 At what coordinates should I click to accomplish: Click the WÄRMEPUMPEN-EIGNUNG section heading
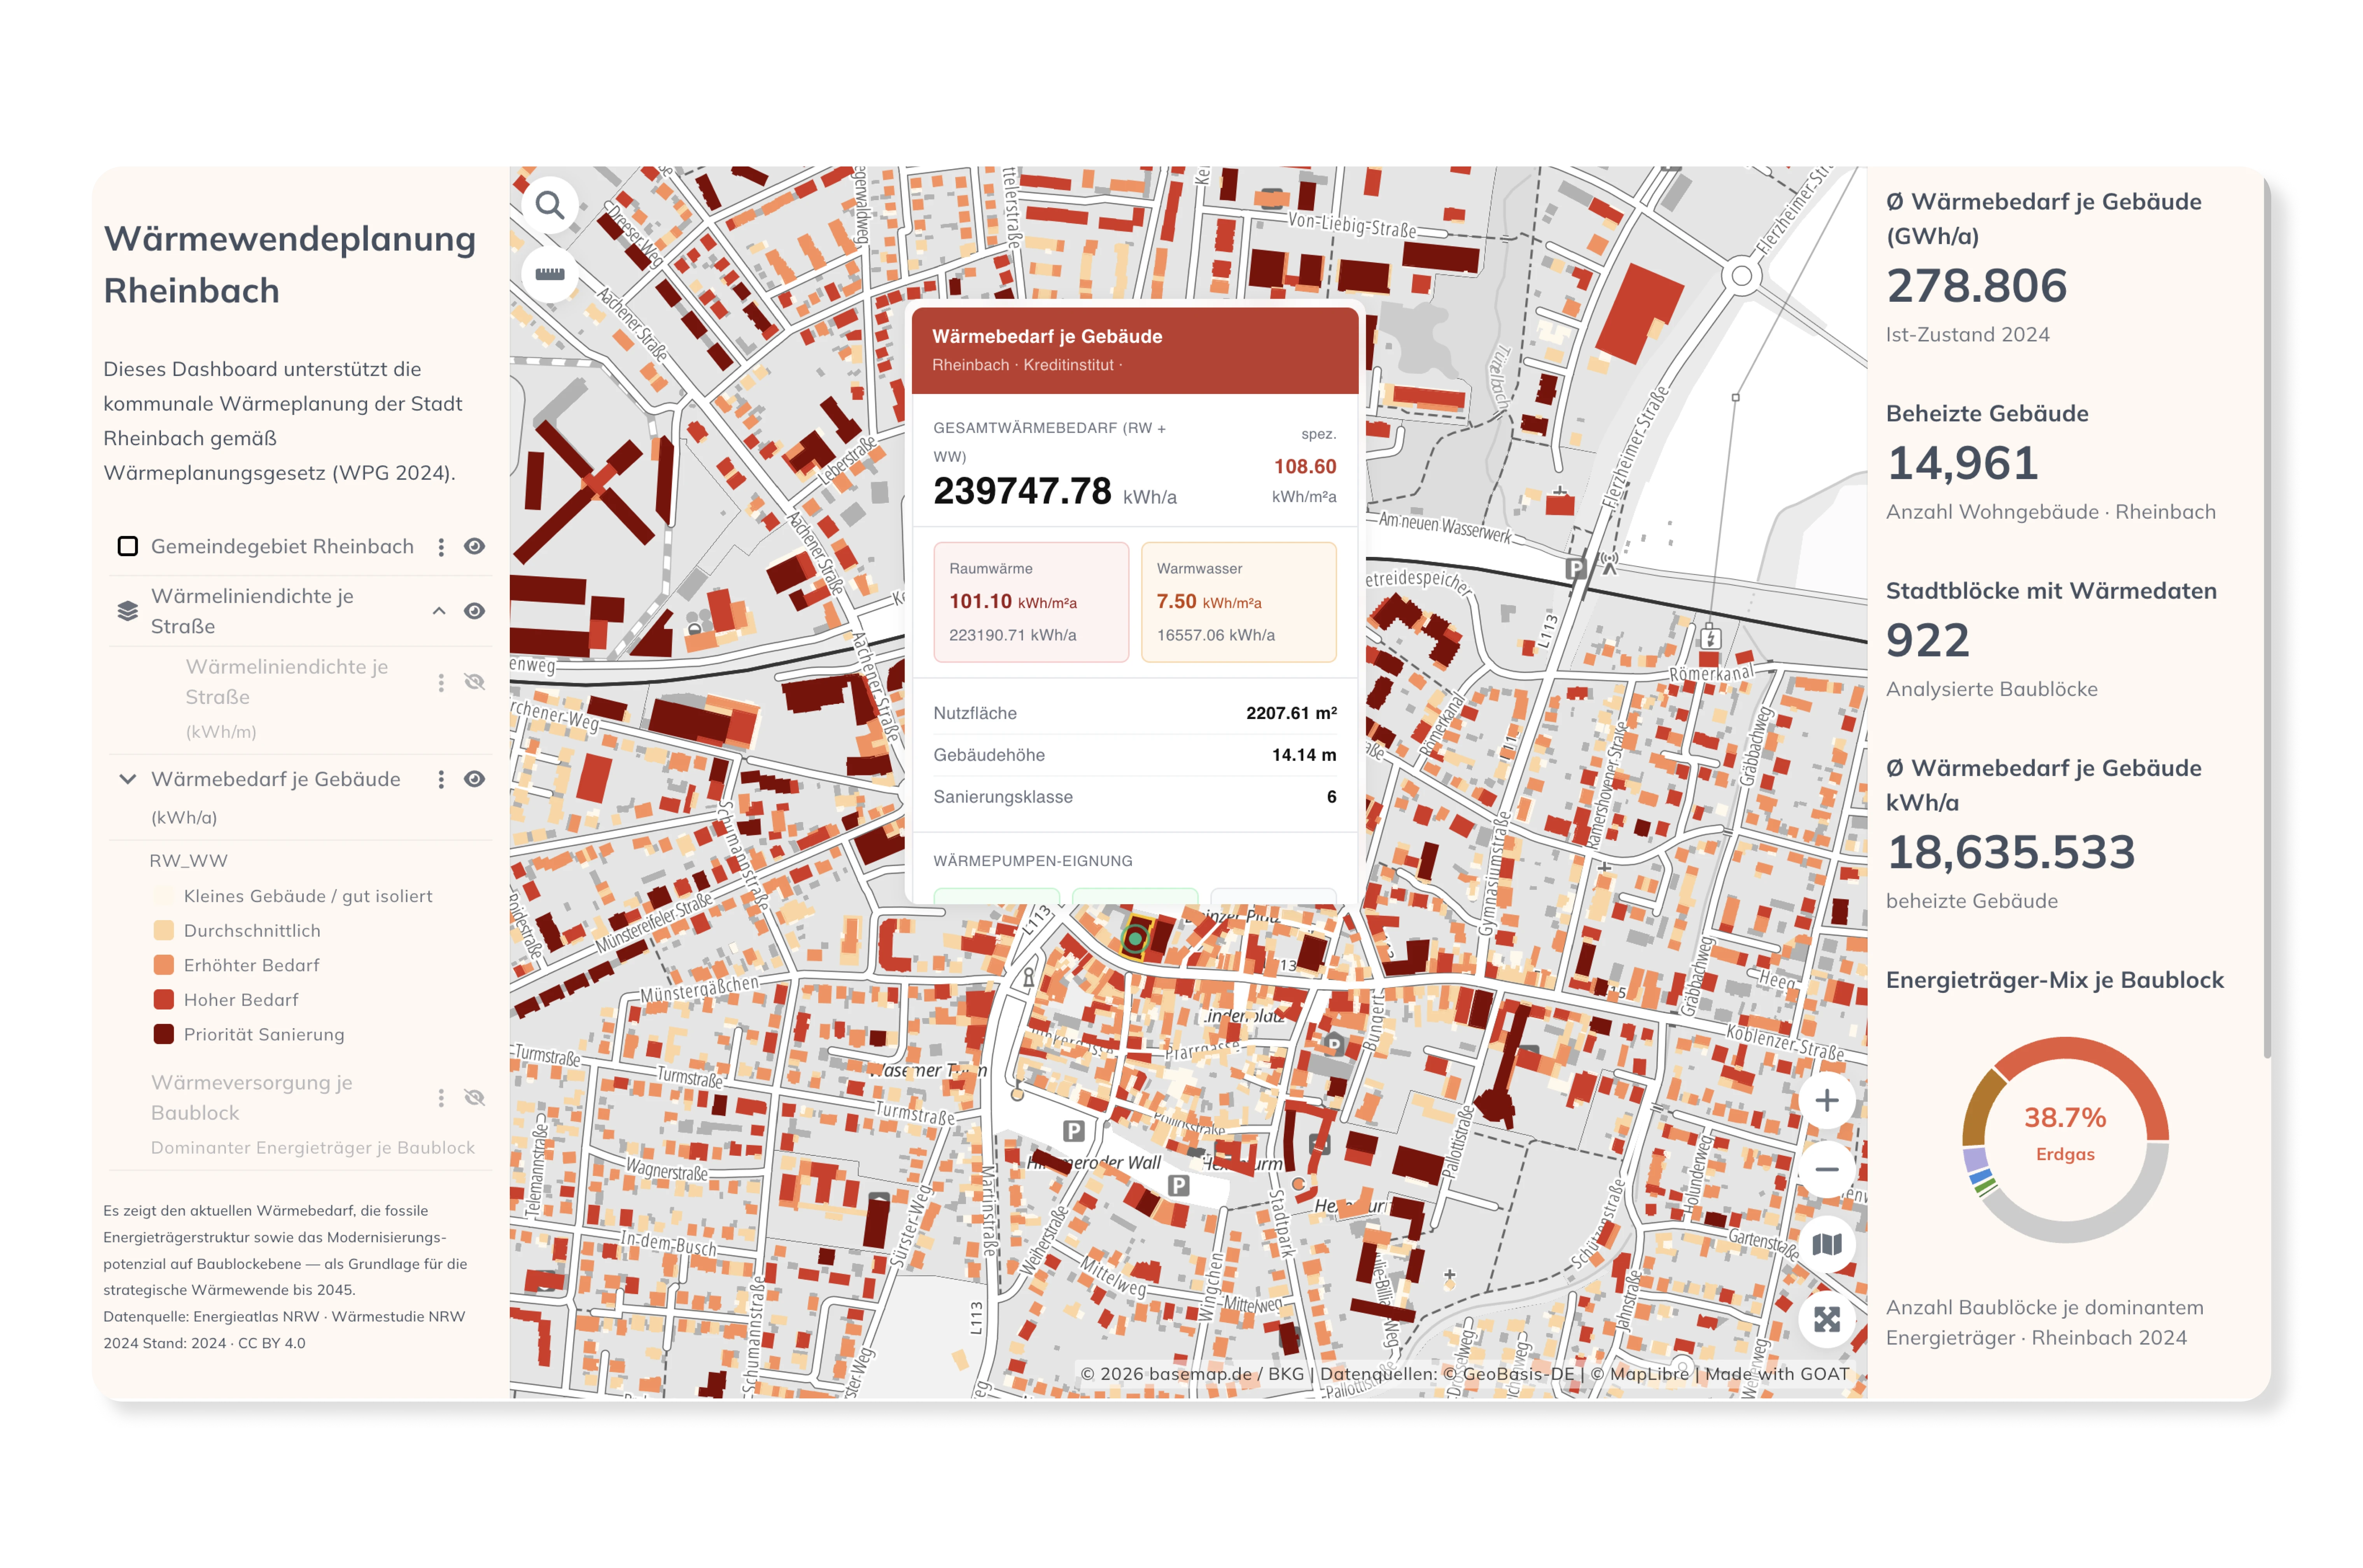(1032, 861)
